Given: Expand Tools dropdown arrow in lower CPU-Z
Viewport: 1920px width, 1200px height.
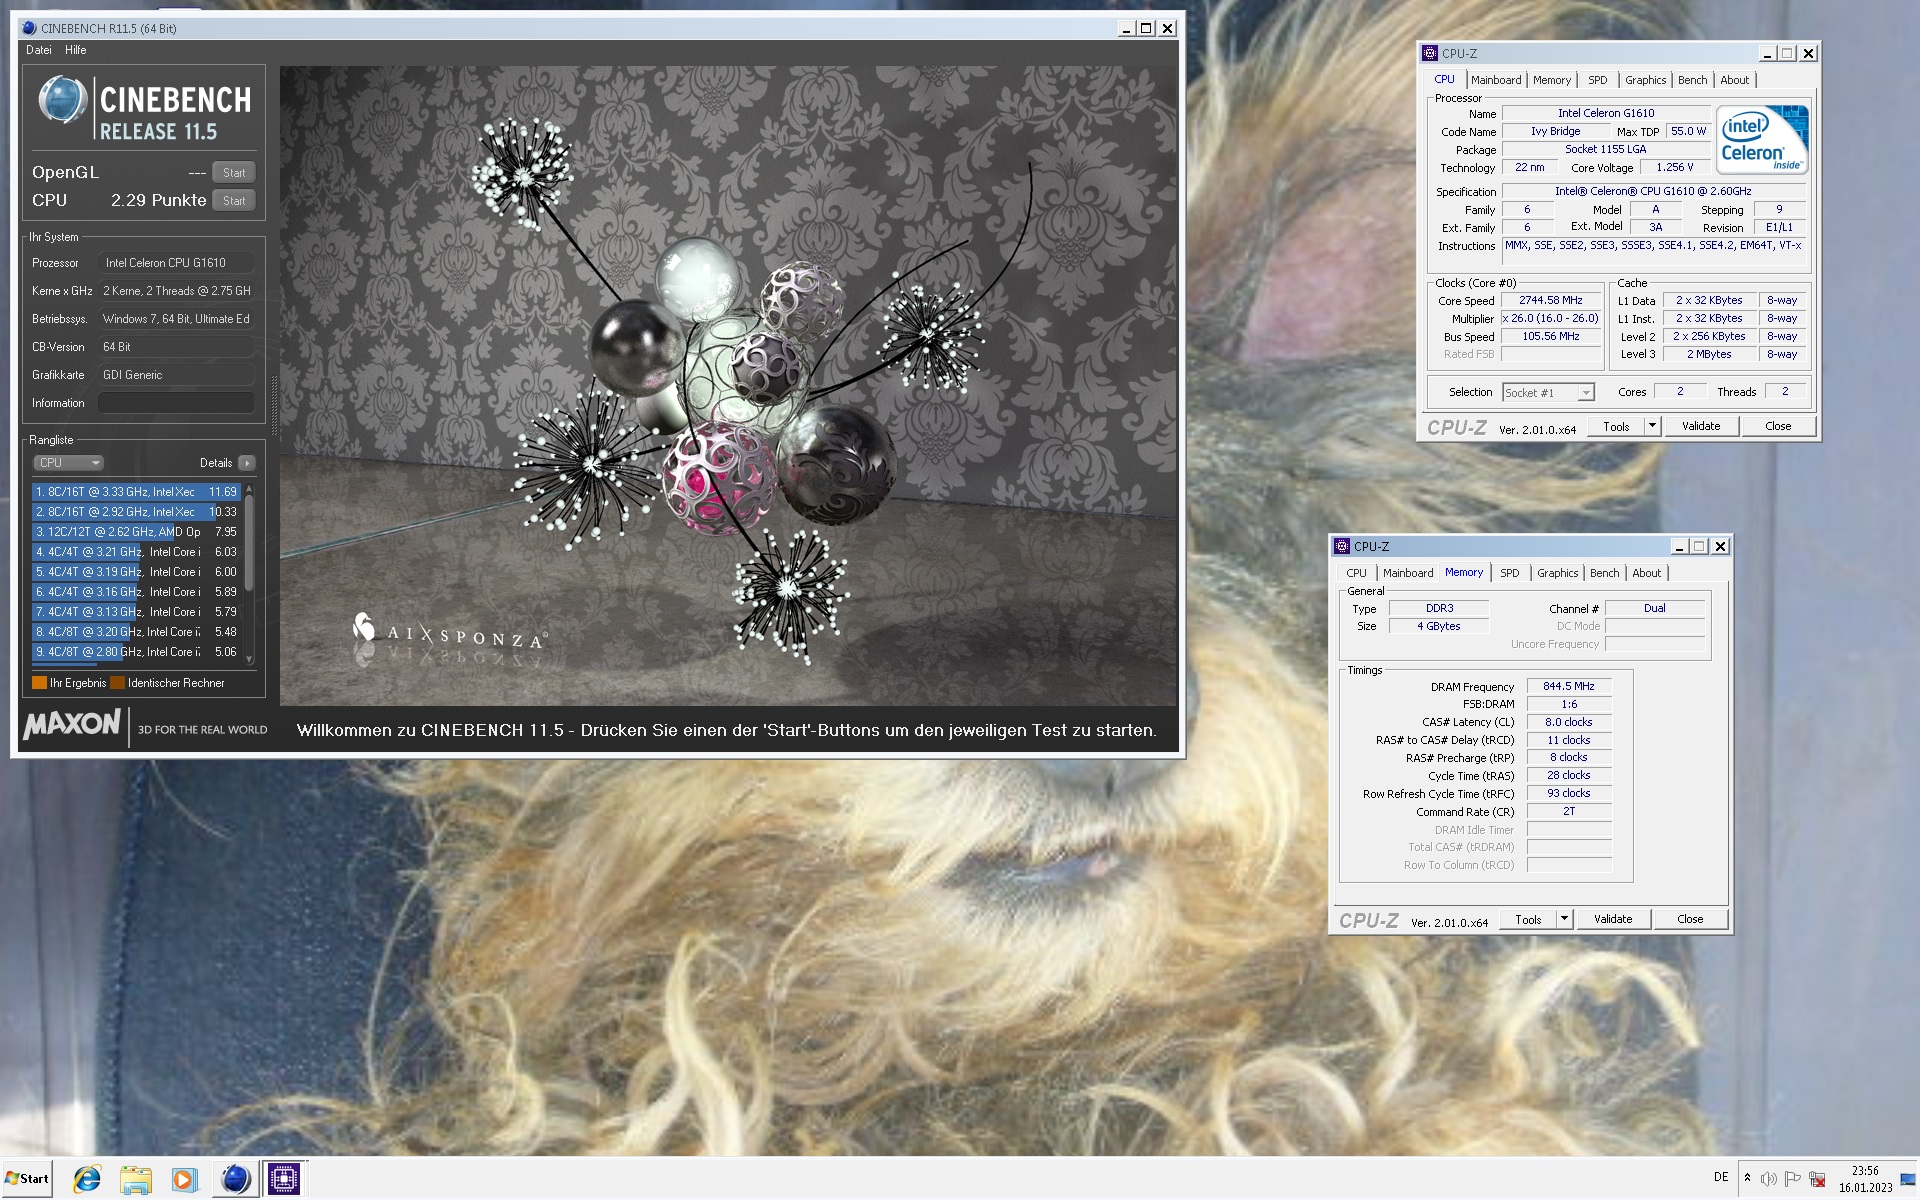Looking at the screenshot, I should click(x=1564, y=920).
